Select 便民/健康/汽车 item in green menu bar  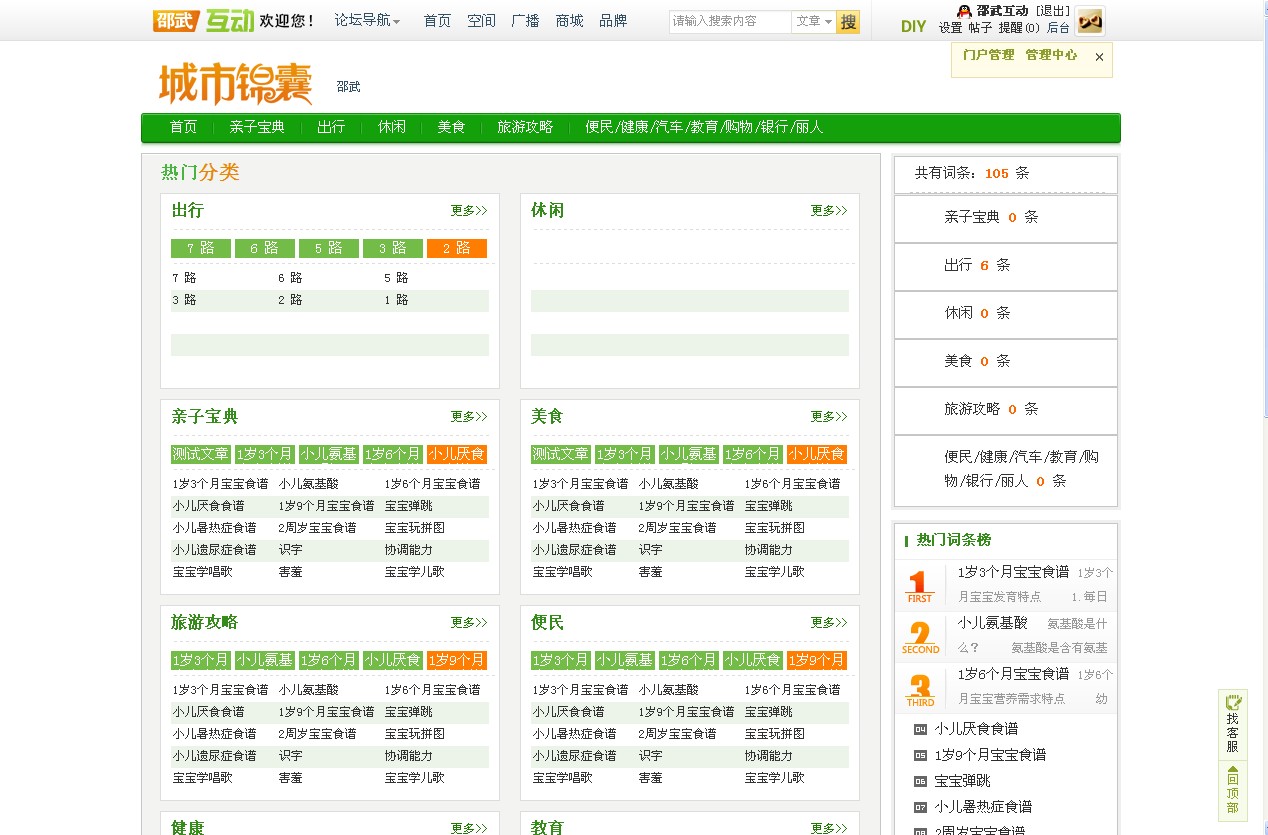[704, 127]
